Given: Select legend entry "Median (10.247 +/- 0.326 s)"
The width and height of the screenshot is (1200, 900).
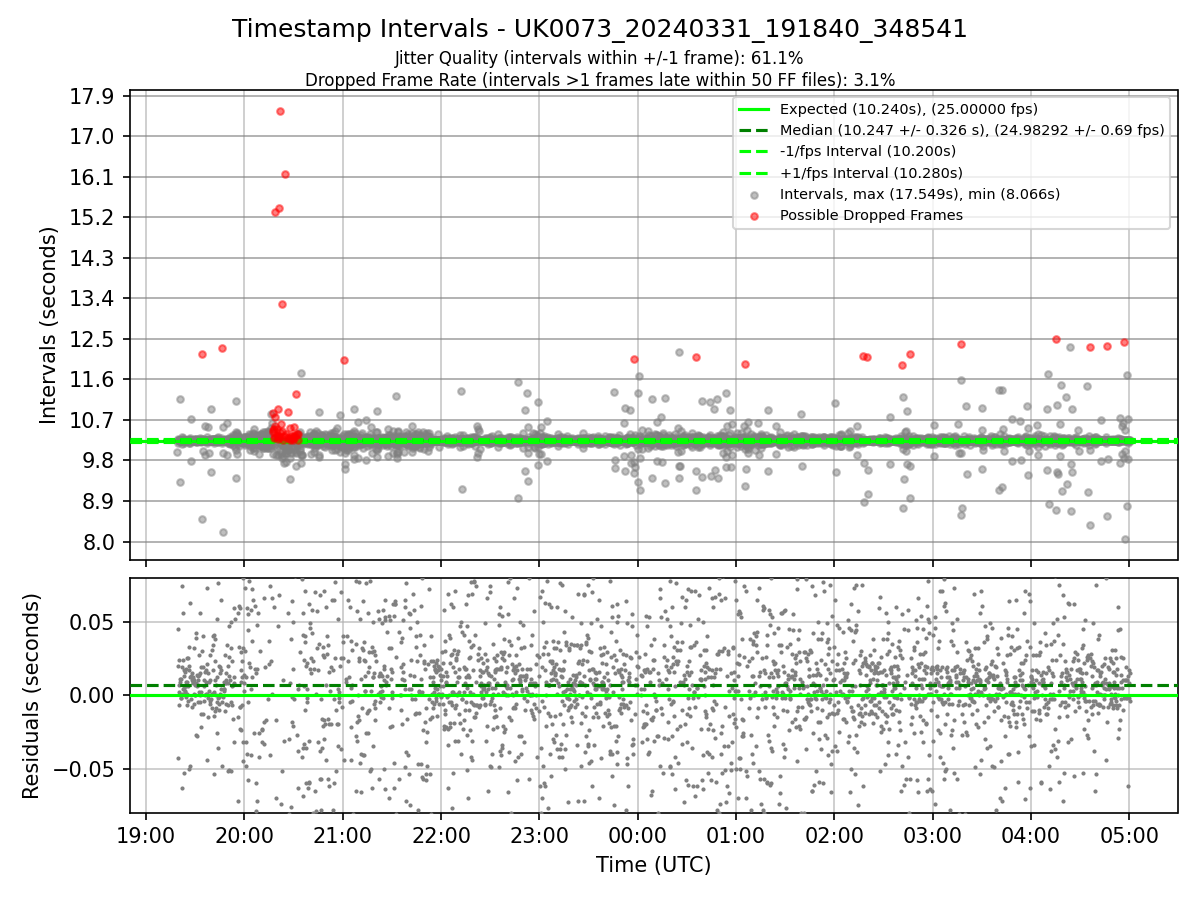Looking at the screenshot, I should [x=972, y=130].
